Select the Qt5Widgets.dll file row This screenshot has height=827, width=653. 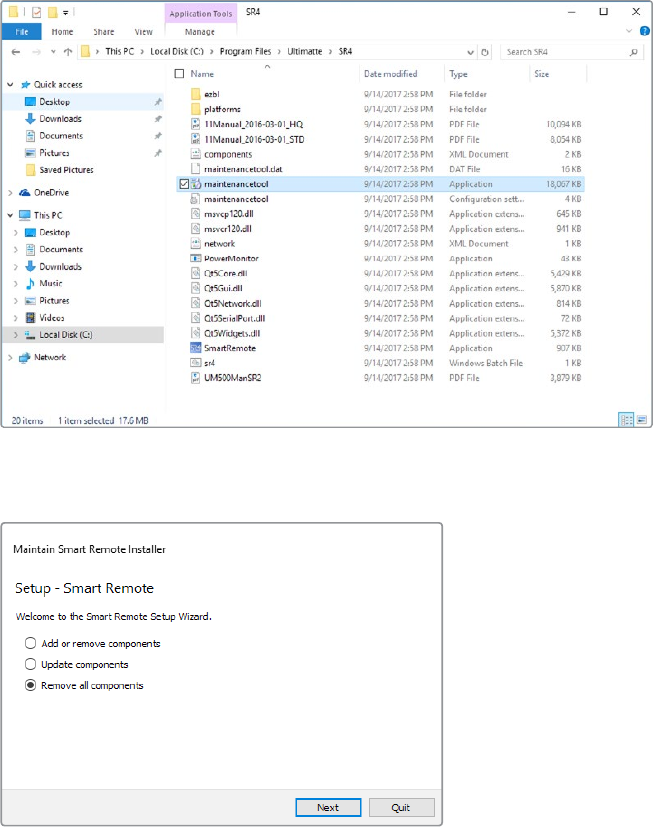(x=380, y=333)
